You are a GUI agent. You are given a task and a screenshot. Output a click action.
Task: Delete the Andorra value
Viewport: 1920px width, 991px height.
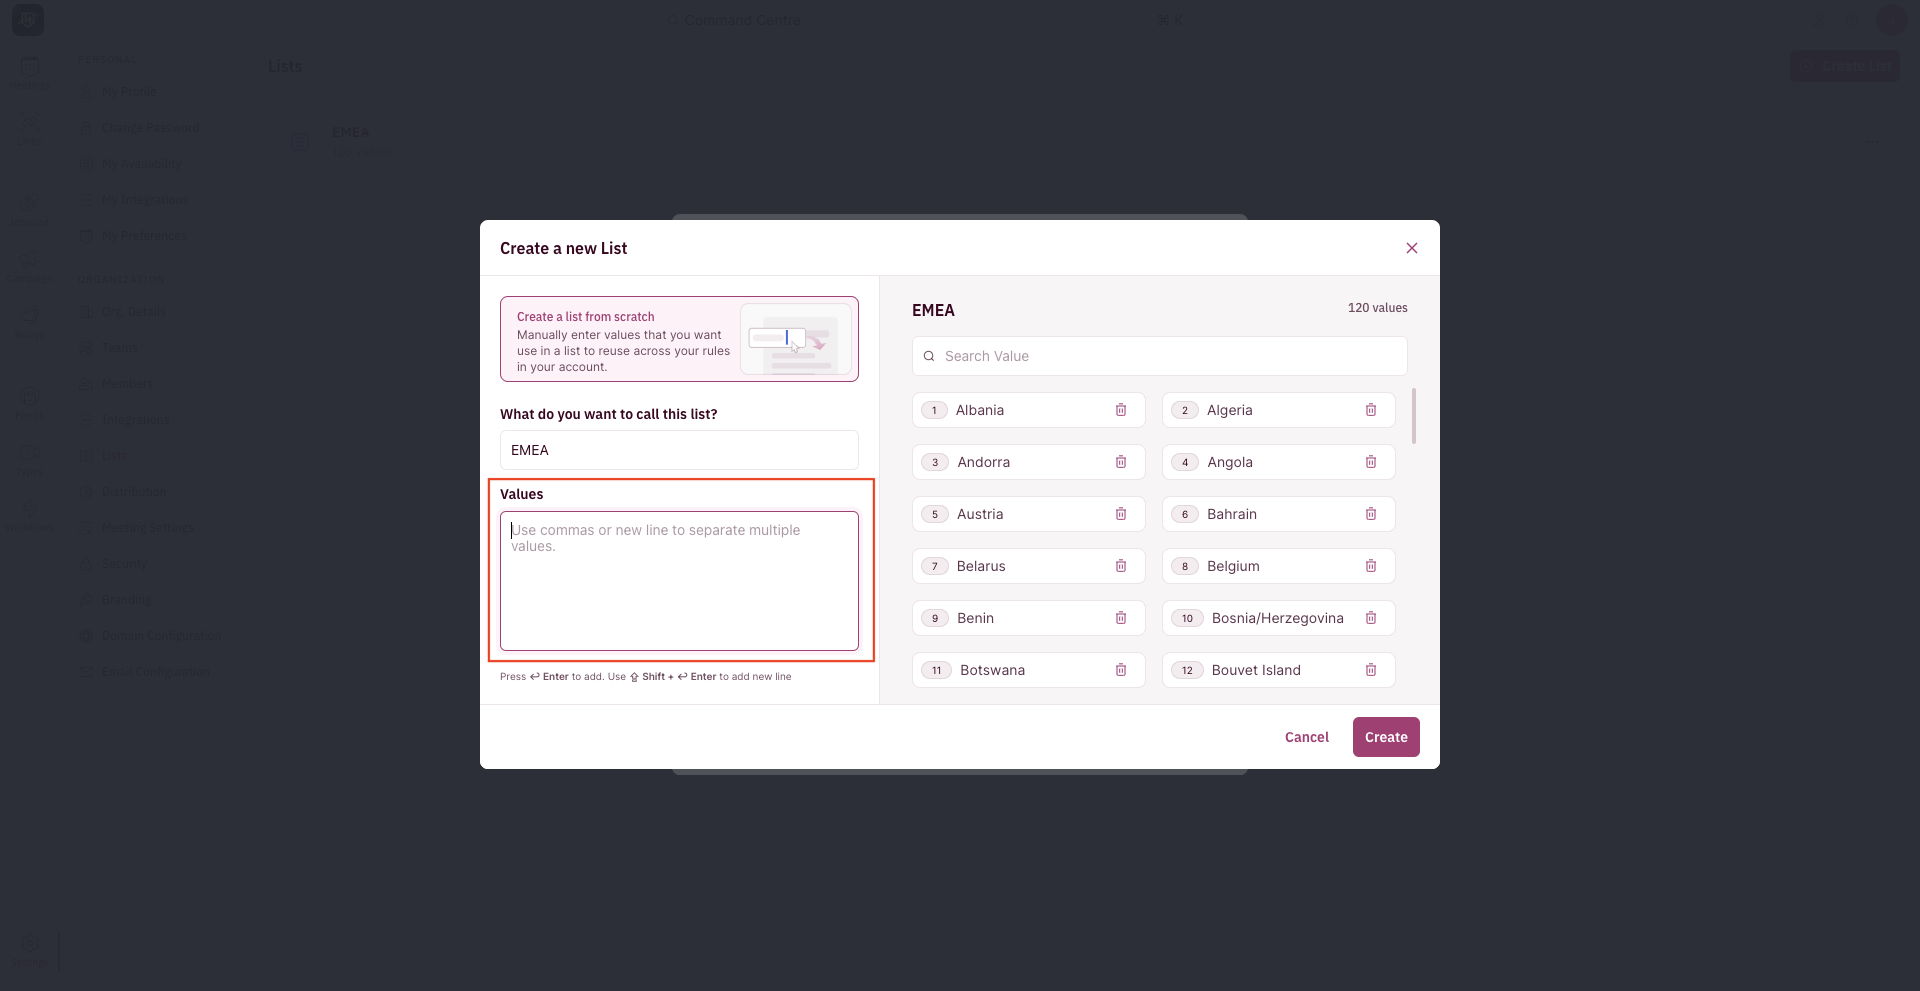point(1121,462)
